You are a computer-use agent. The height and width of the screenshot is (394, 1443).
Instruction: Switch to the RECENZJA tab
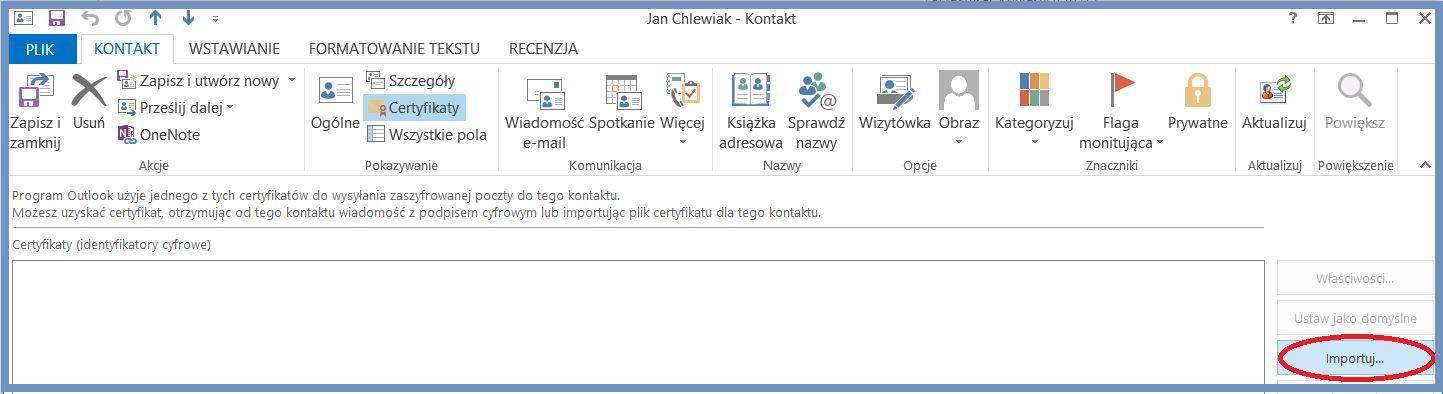(x=543, y=48)
